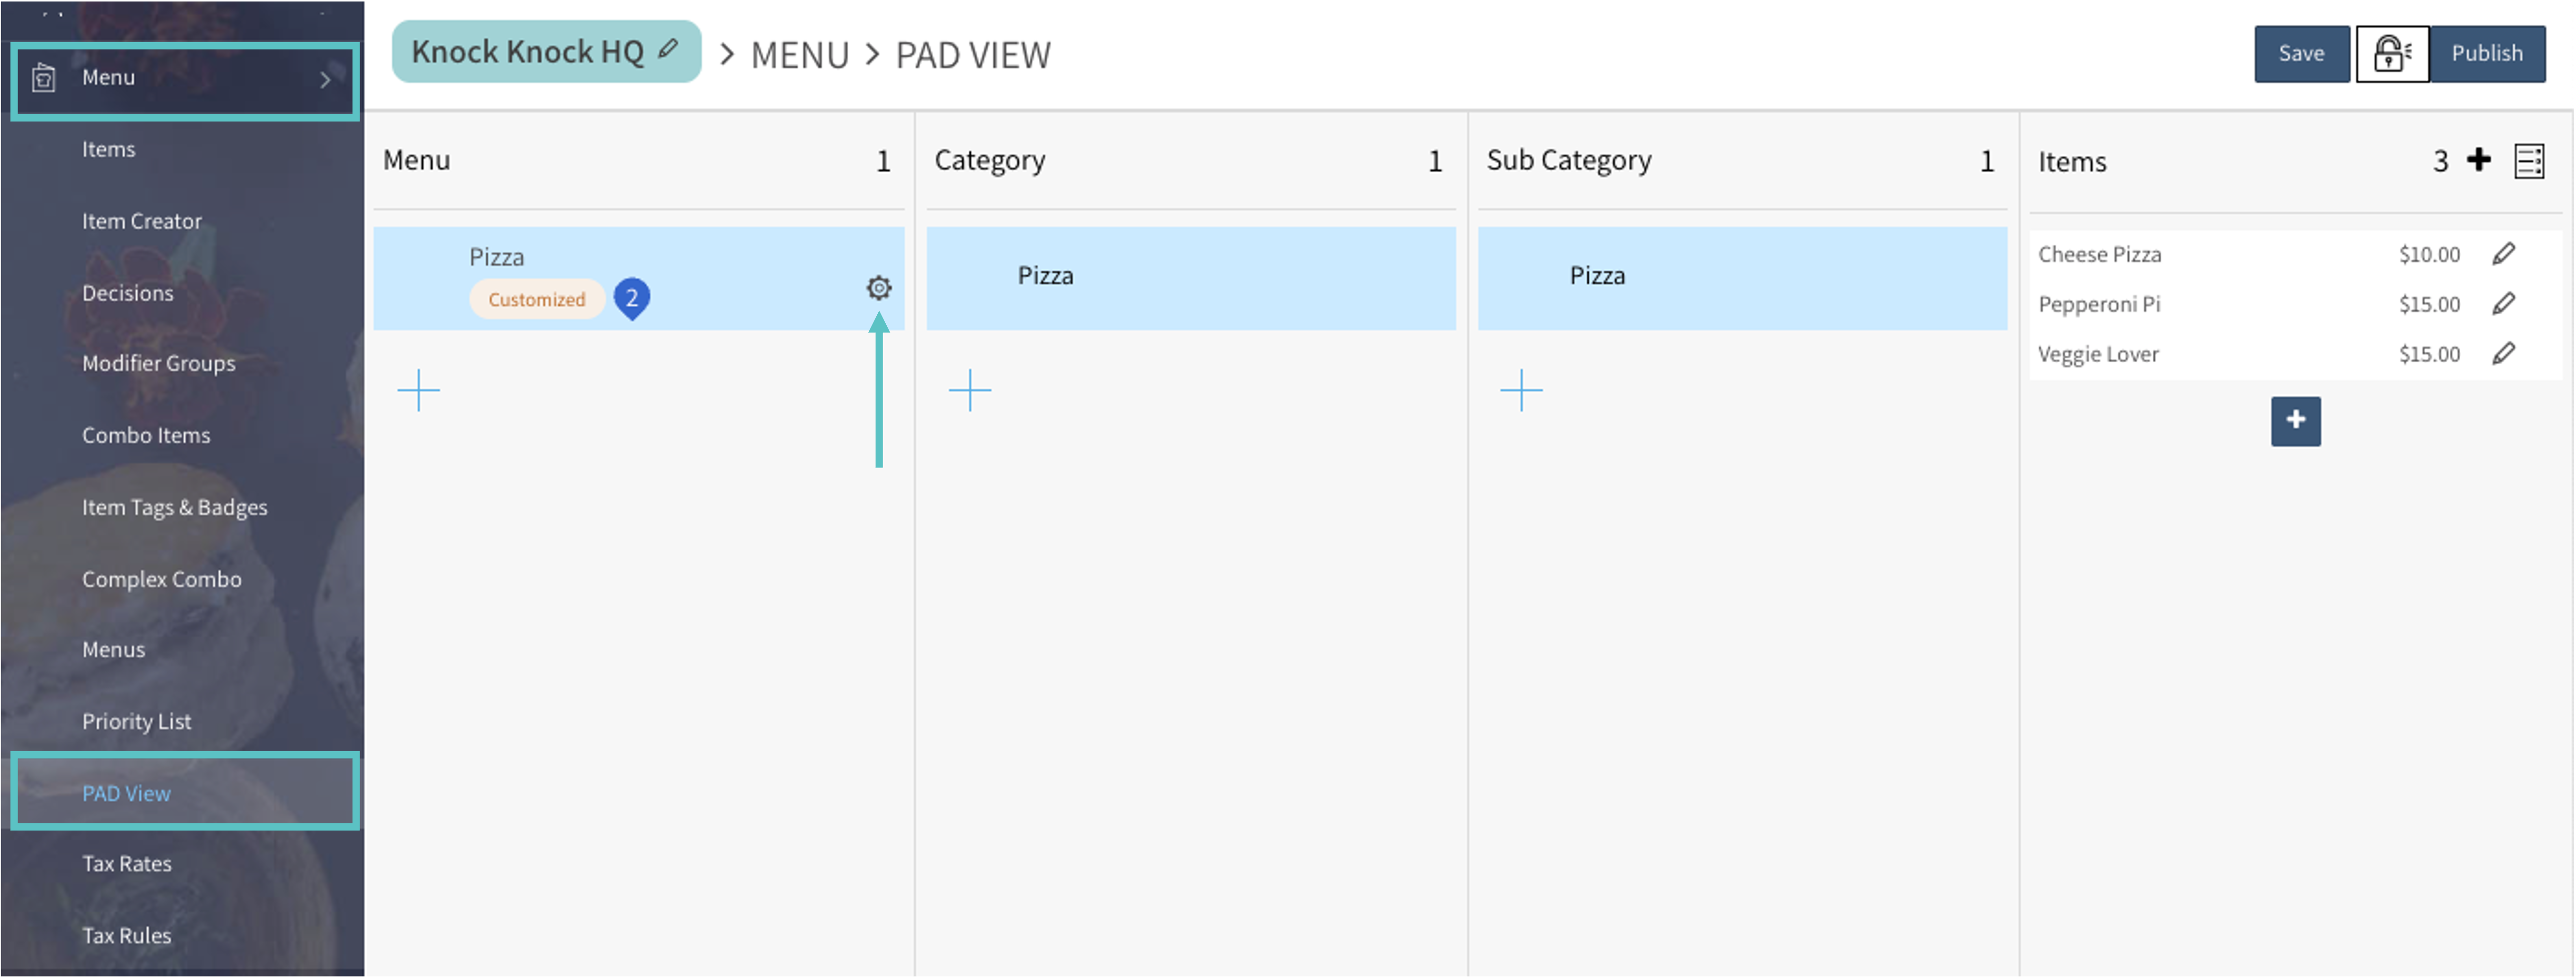
Task: Add a new category with plus
Action: (x=969, y=390)
